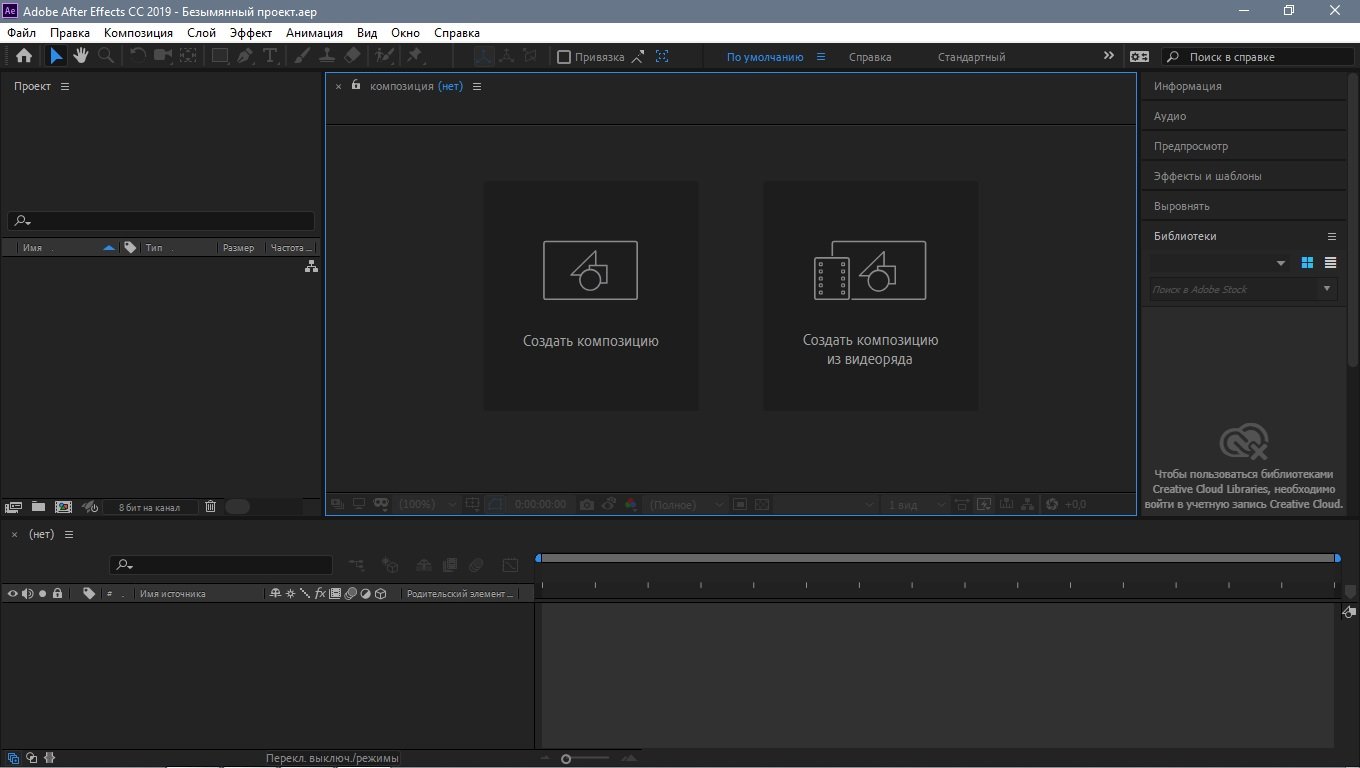
Task: Switch to the Стандартный workspace
Action: 971,57
